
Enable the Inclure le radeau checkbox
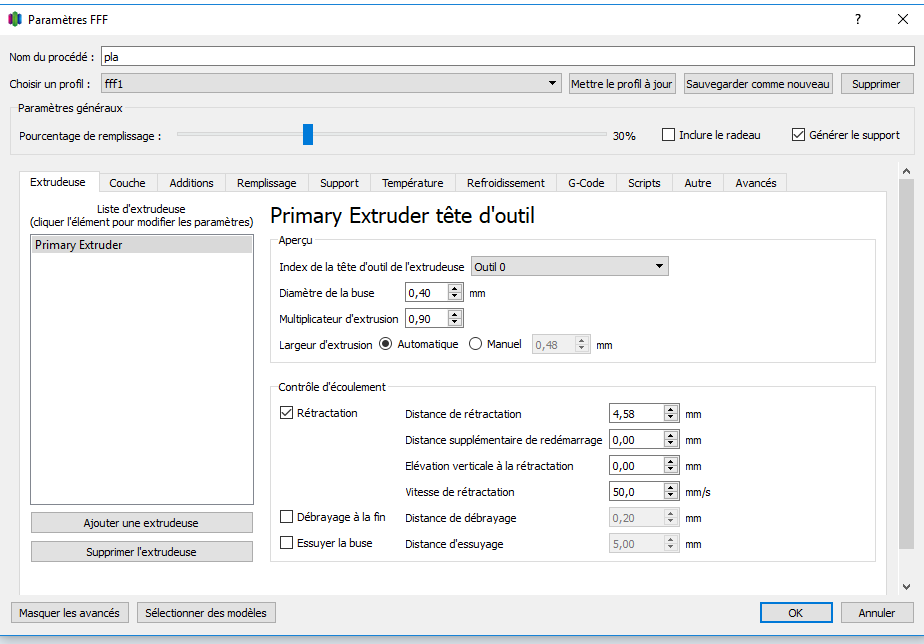click(668, 135)
